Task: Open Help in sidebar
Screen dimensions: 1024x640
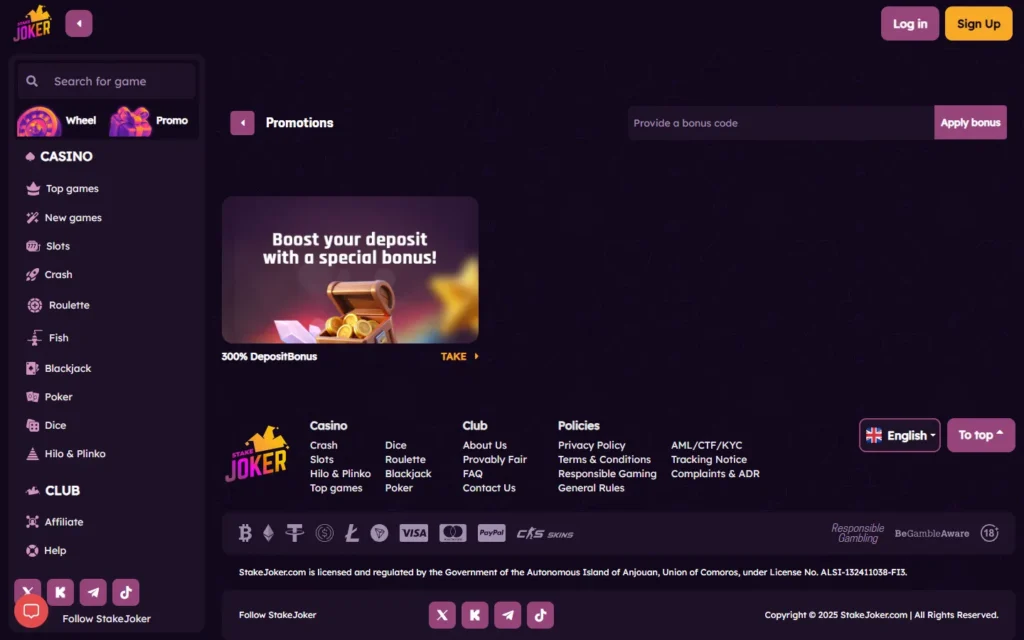Action: [x=46, y=551]
